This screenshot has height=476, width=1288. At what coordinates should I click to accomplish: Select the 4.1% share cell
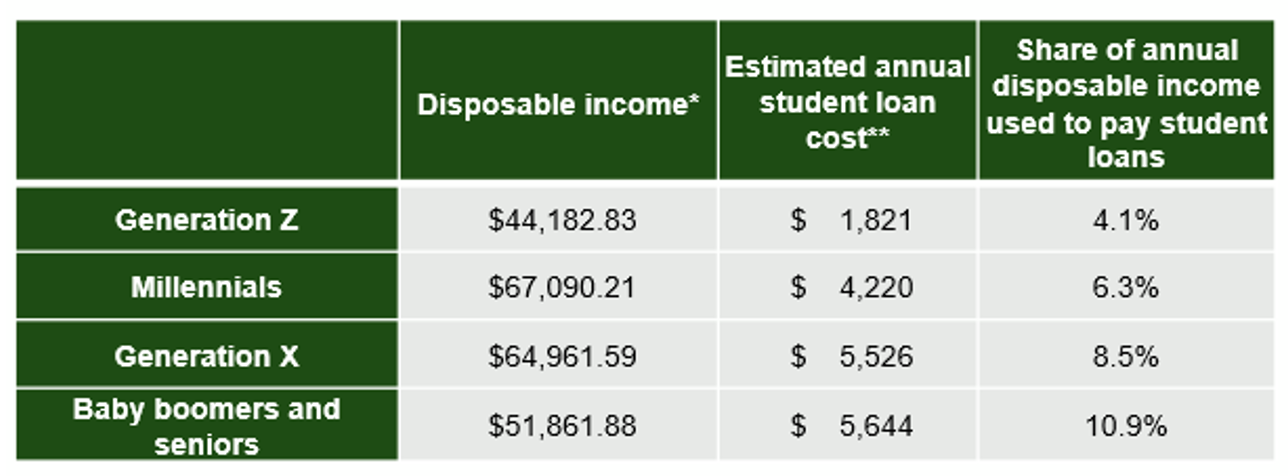point(1126,220)
